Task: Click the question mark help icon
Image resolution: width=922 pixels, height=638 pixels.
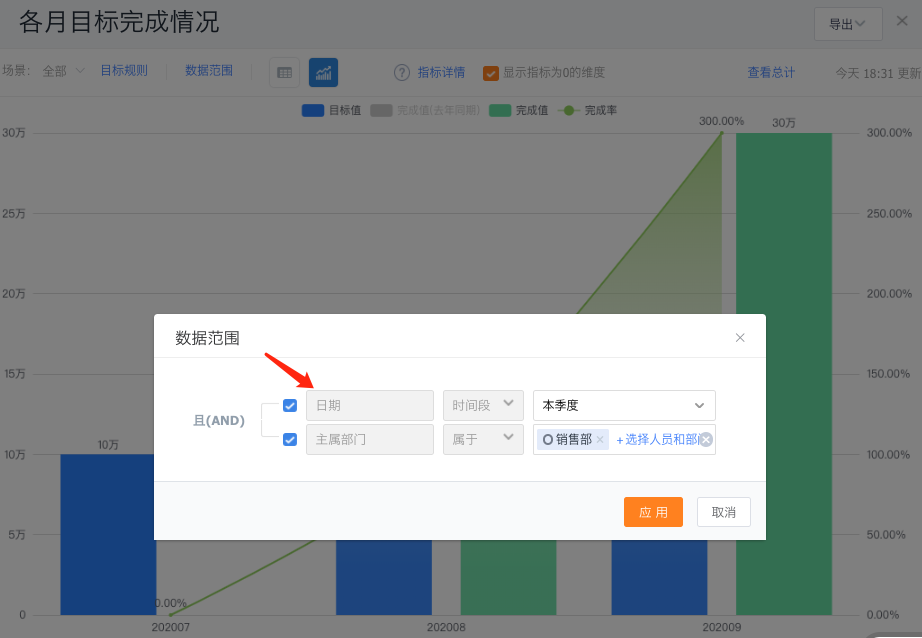Action: [x=402, y=72]
